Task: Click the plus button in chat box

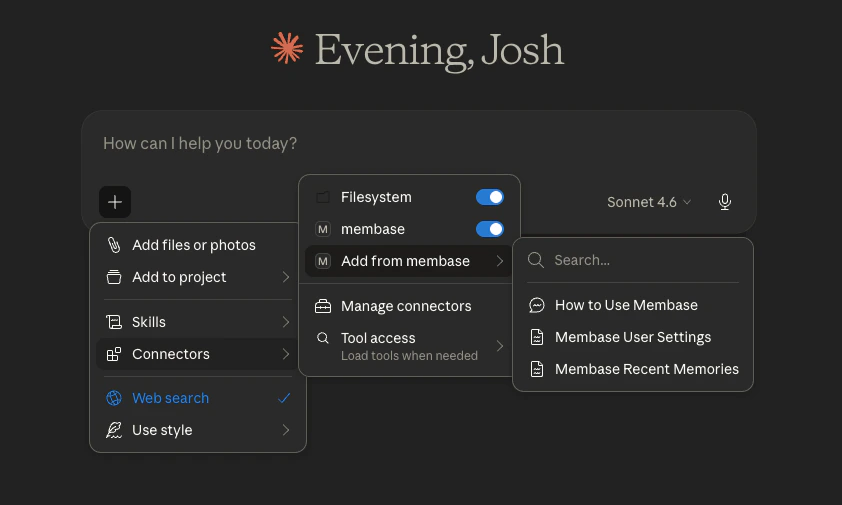Action: [115, 202]
